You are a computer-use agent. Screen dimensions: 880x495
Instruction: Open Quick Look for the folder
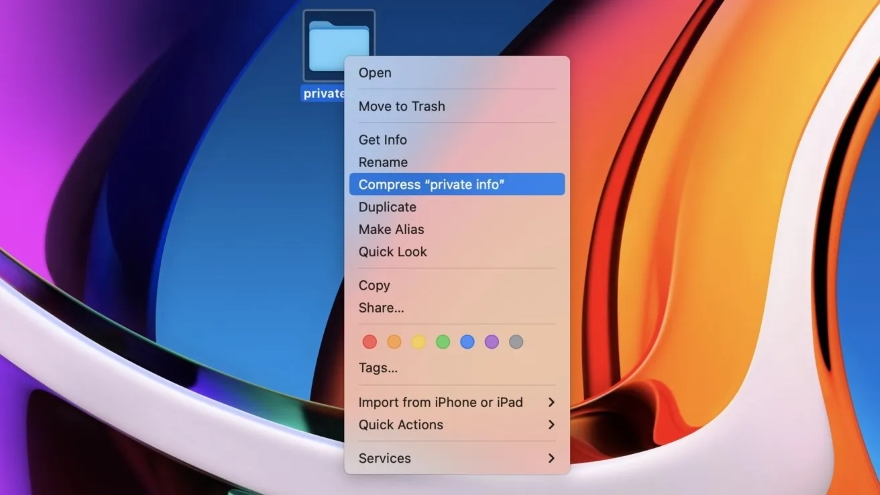pyautogui.click(x=393, y=252)
